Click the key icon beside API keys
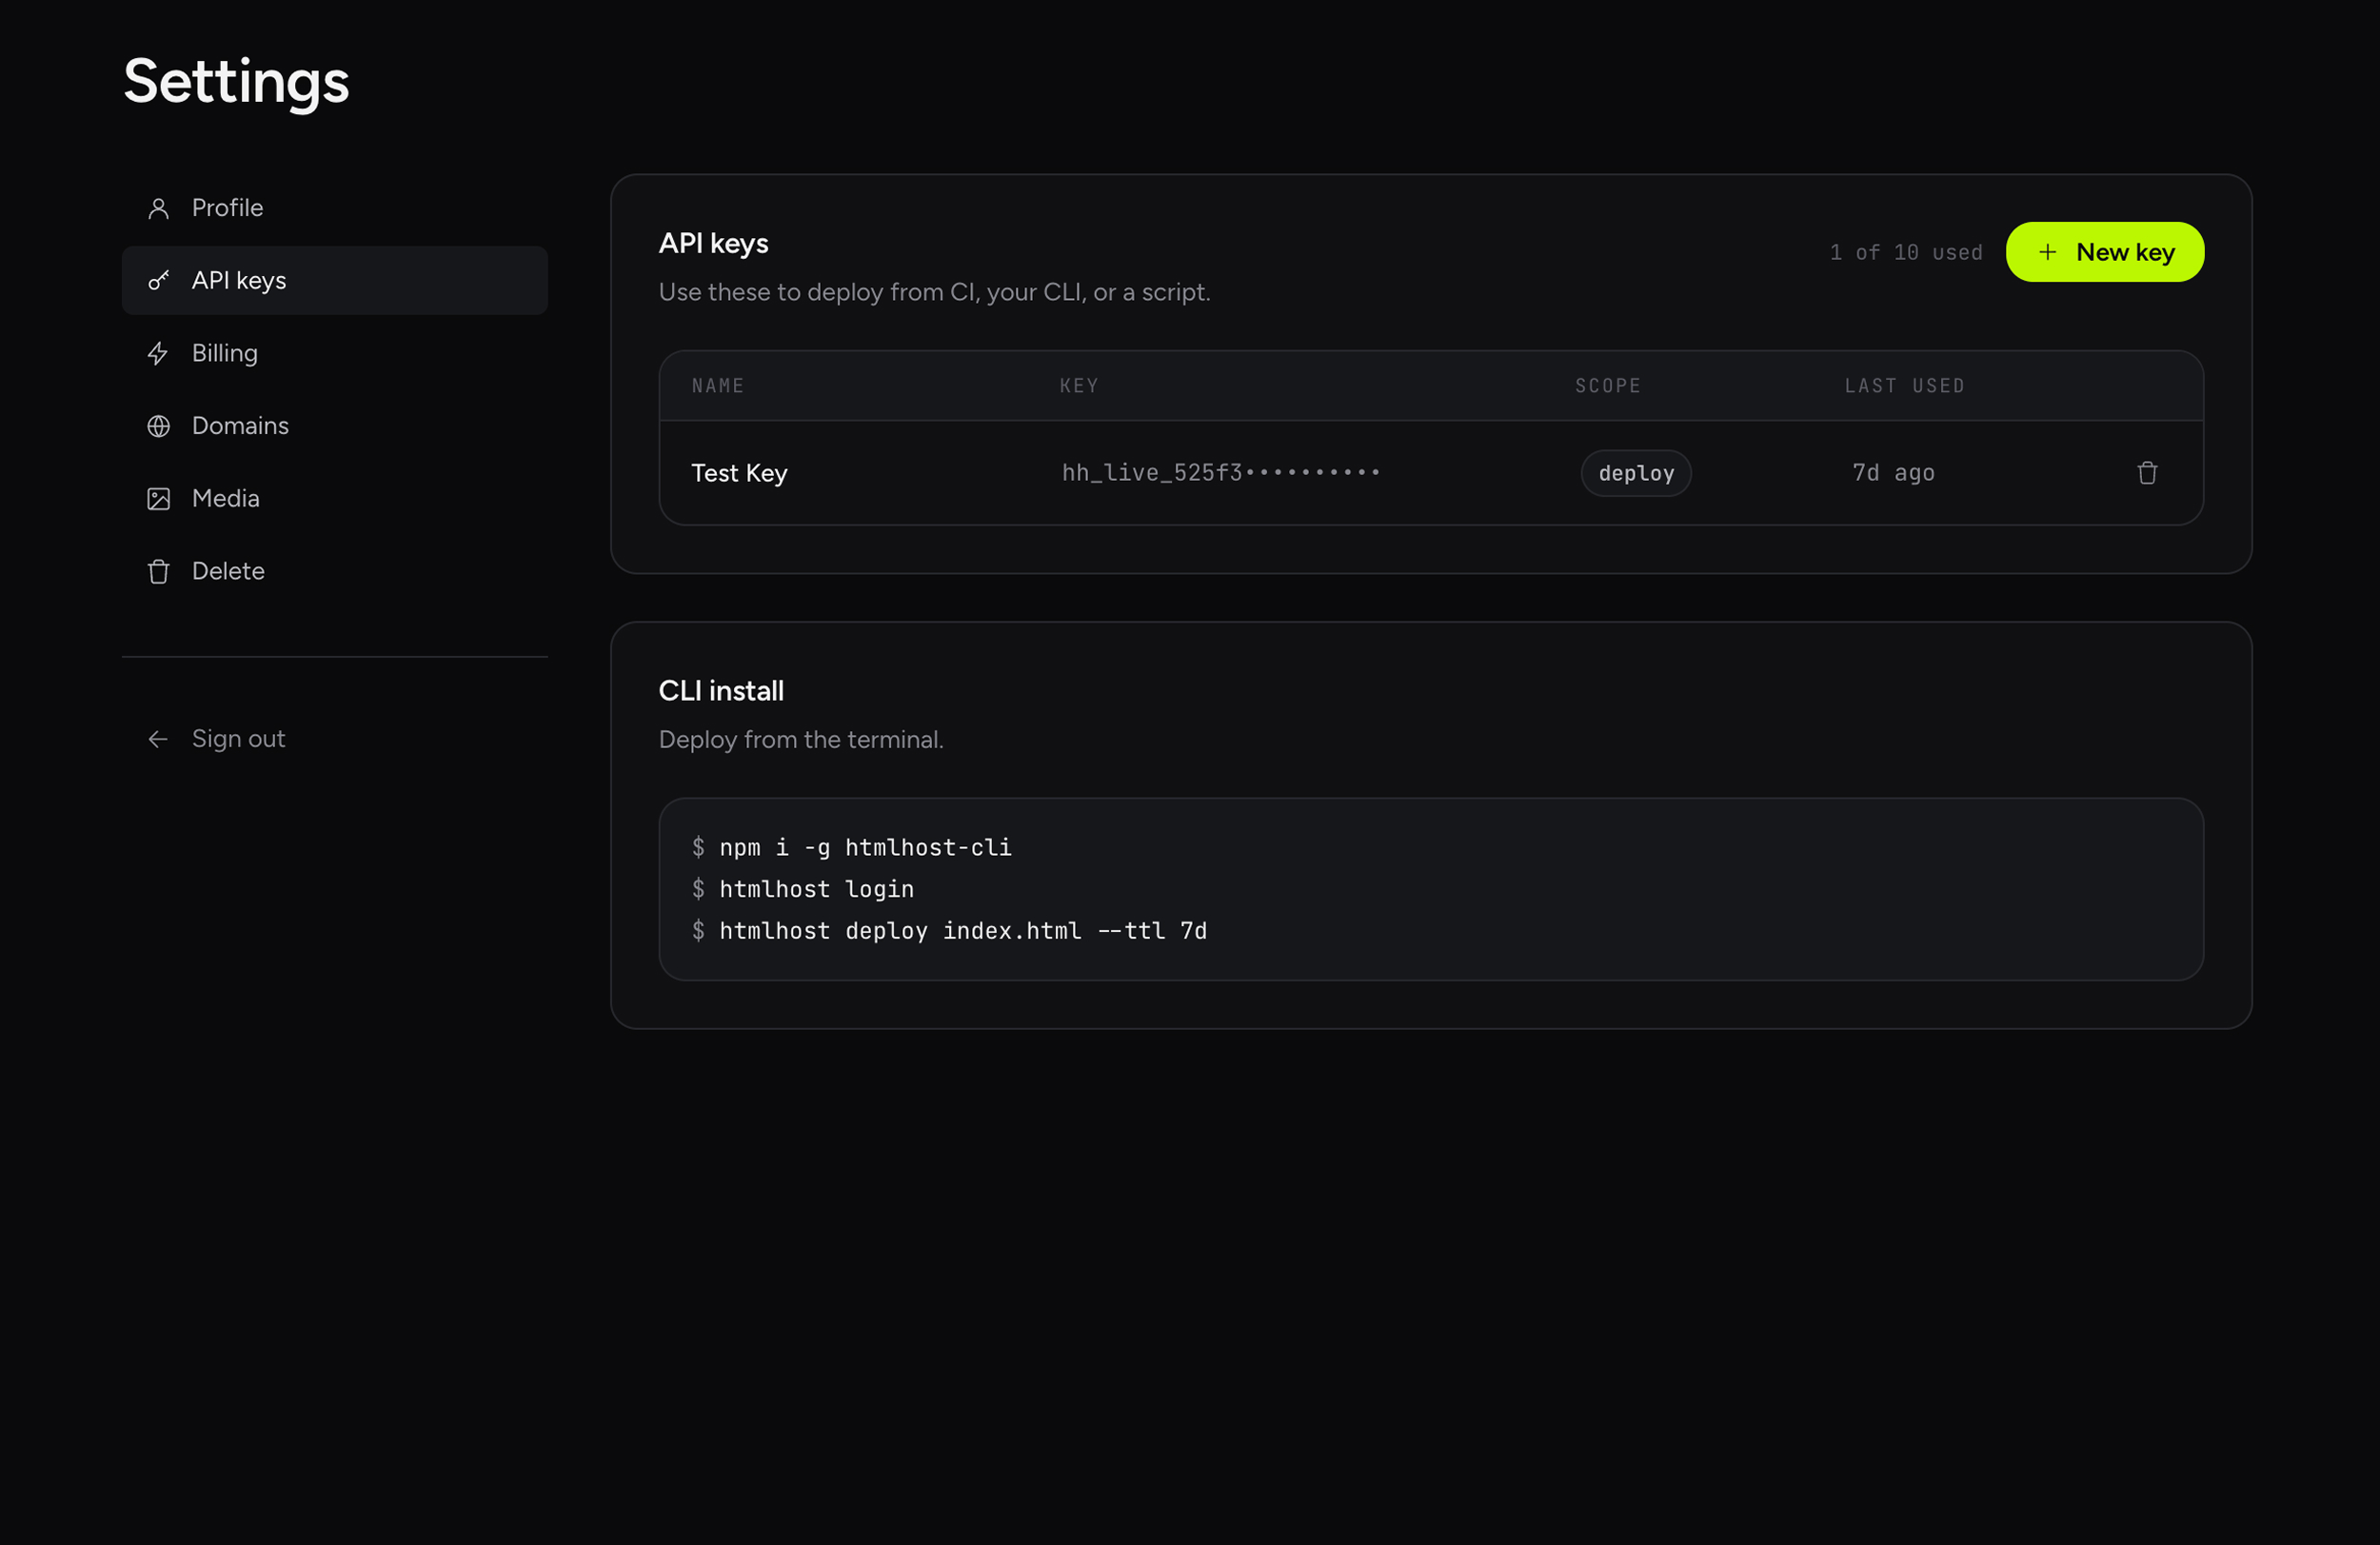The height and width of the screenshot is (1545, 2380). point(158,281)
